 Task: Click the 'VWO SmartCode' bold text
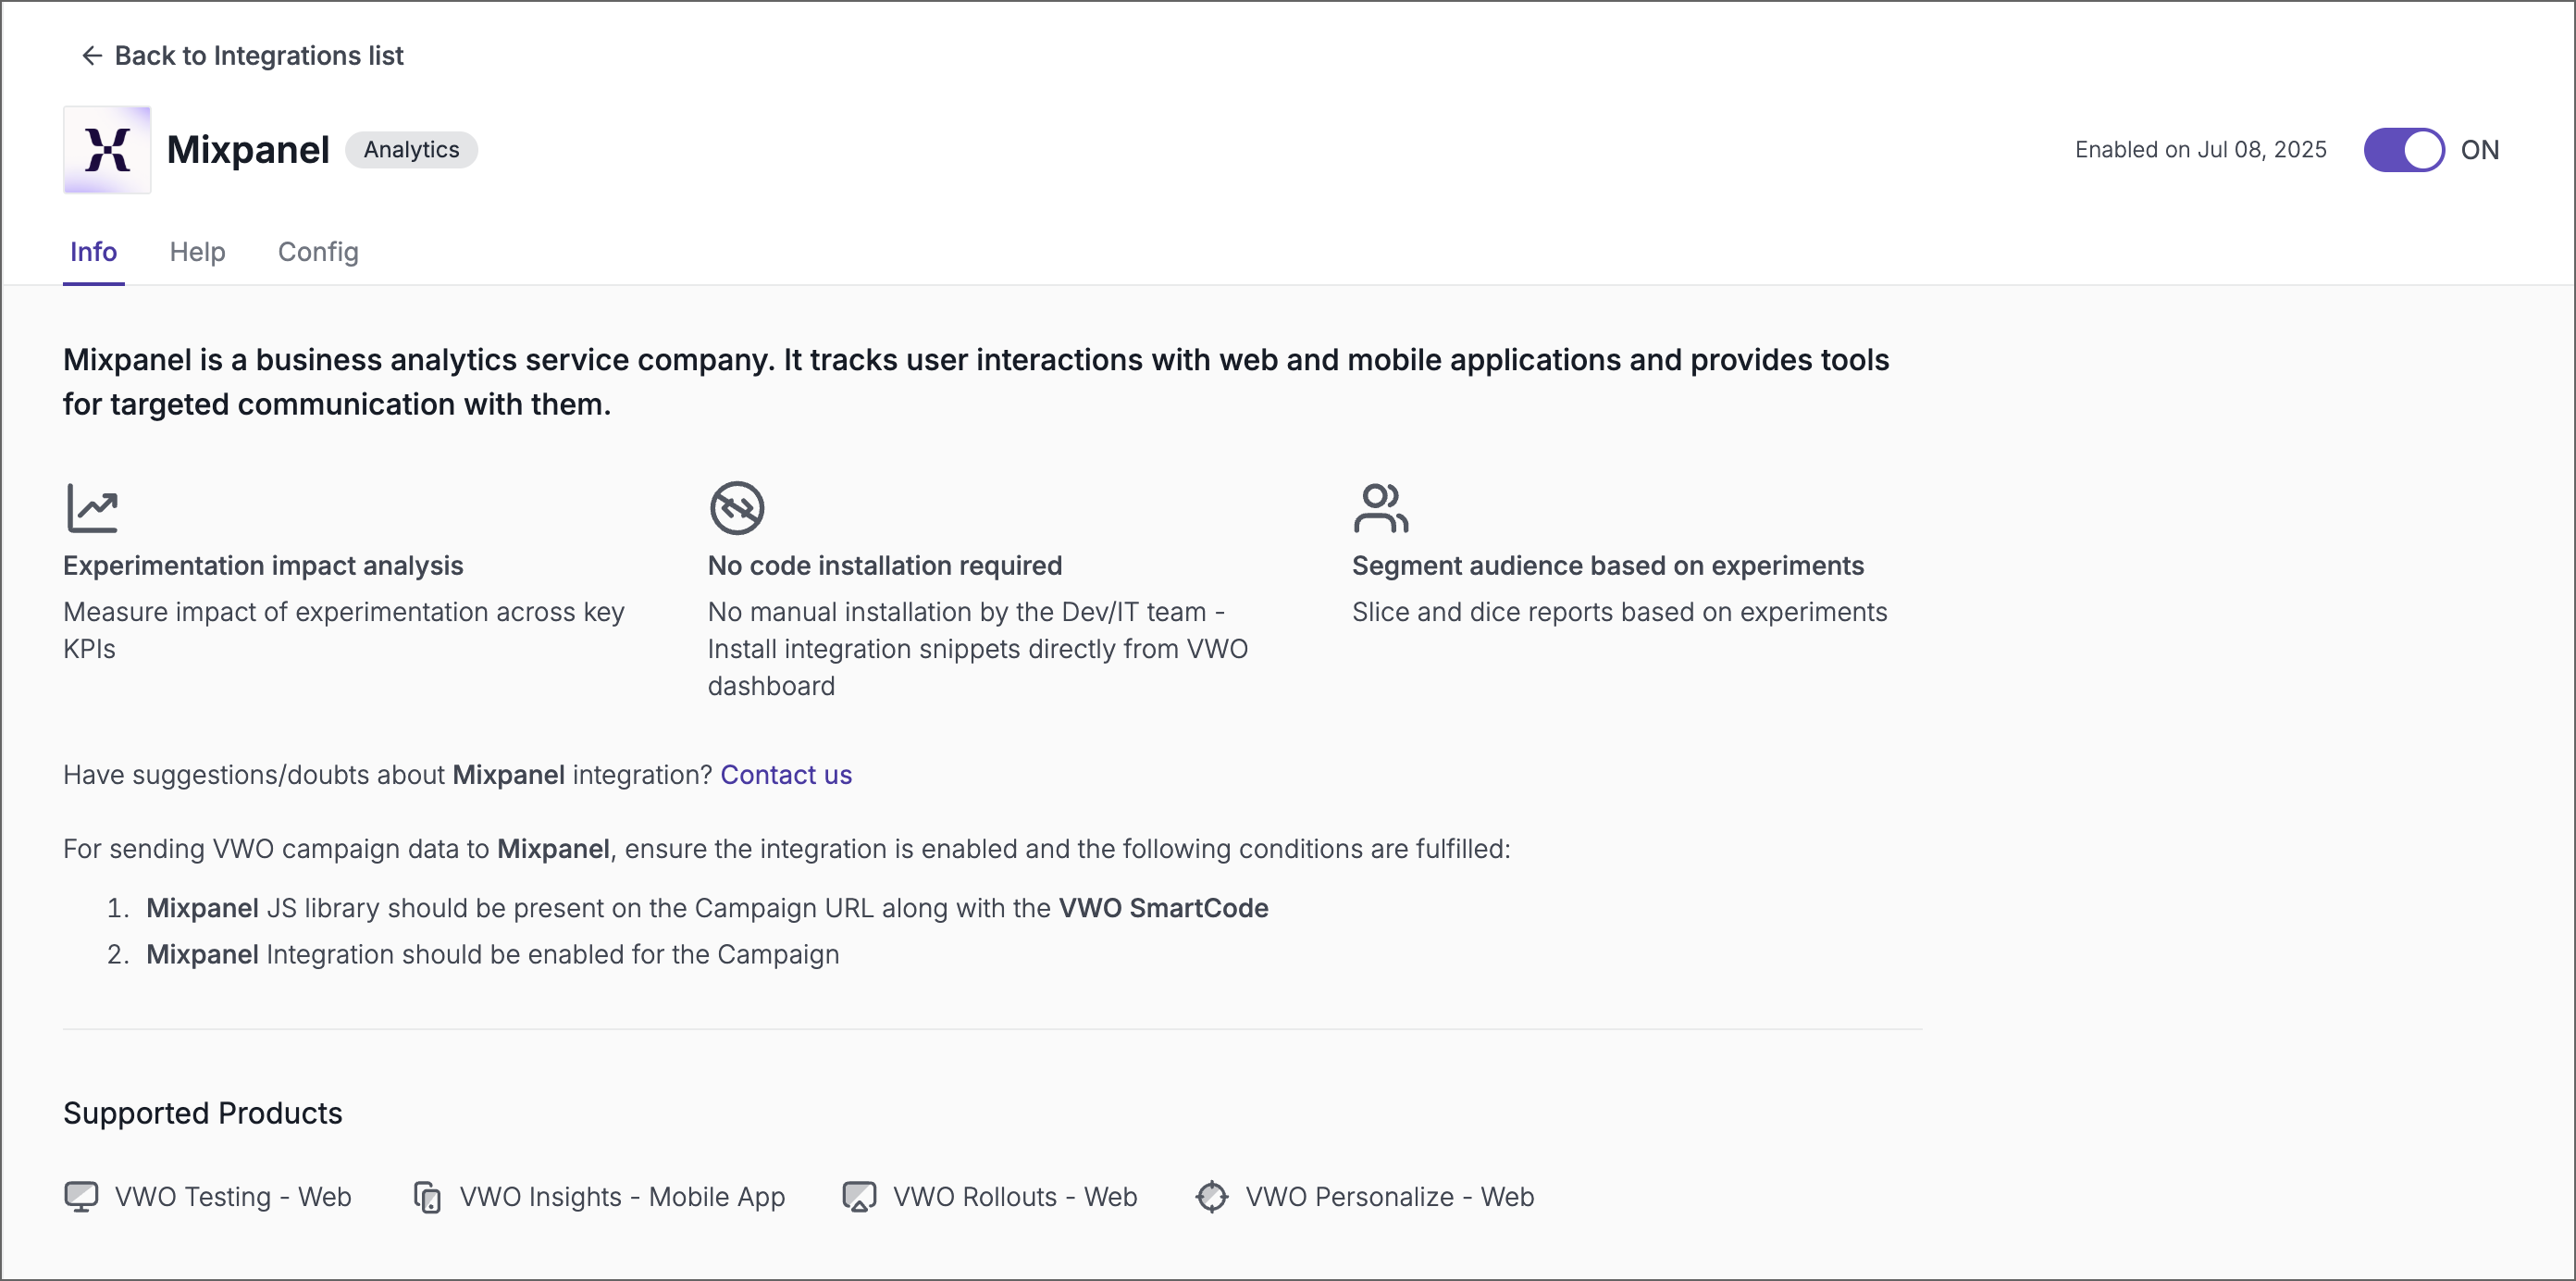1163,908
